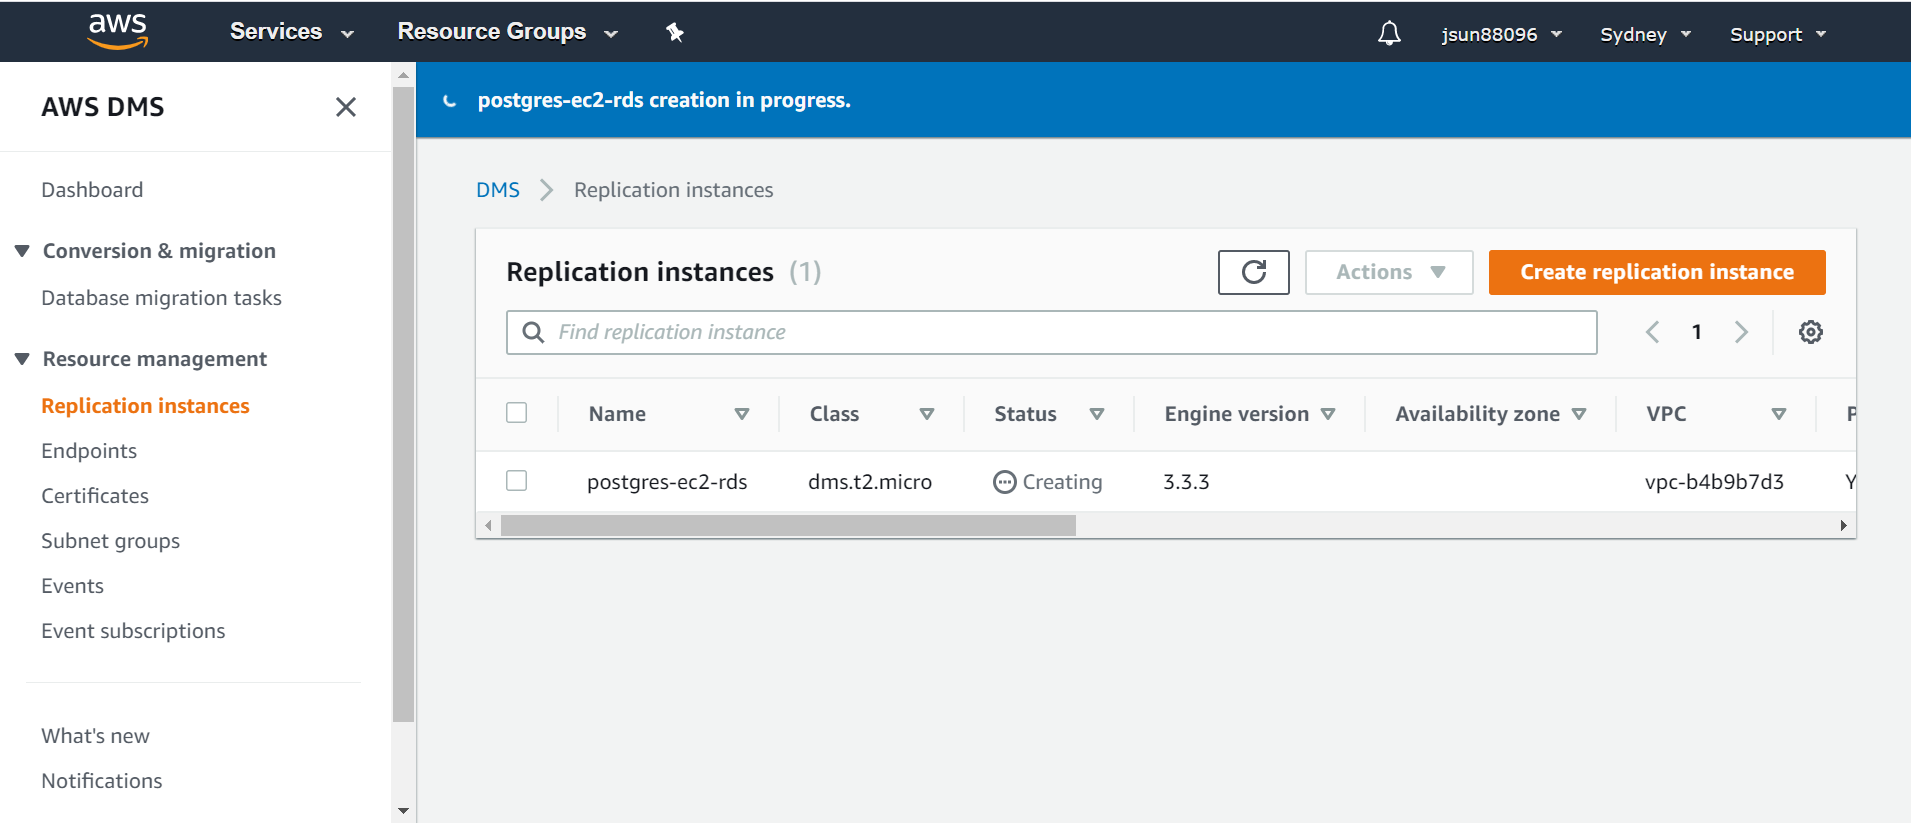Go to next page of results
Viewport: 1911px width, 823px height.
click(x=1741, y=332)
